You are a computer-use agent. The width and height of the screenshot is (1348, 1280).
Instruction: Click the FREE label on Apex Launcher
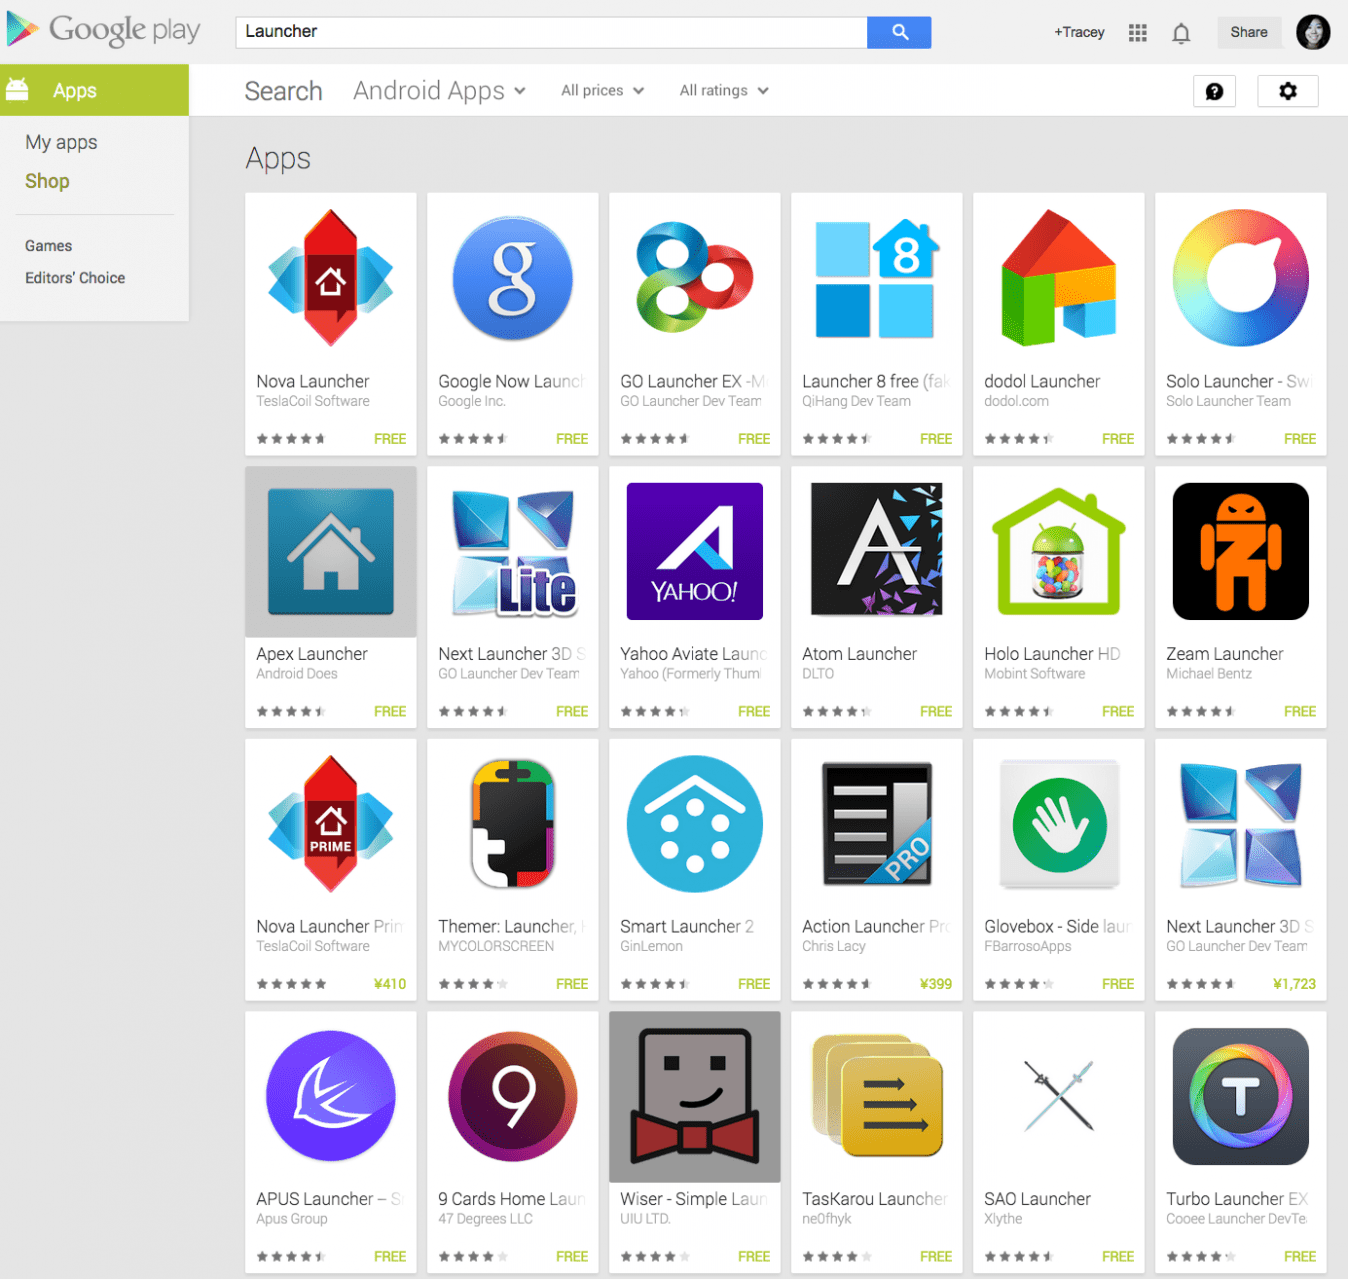coord(390,712)
